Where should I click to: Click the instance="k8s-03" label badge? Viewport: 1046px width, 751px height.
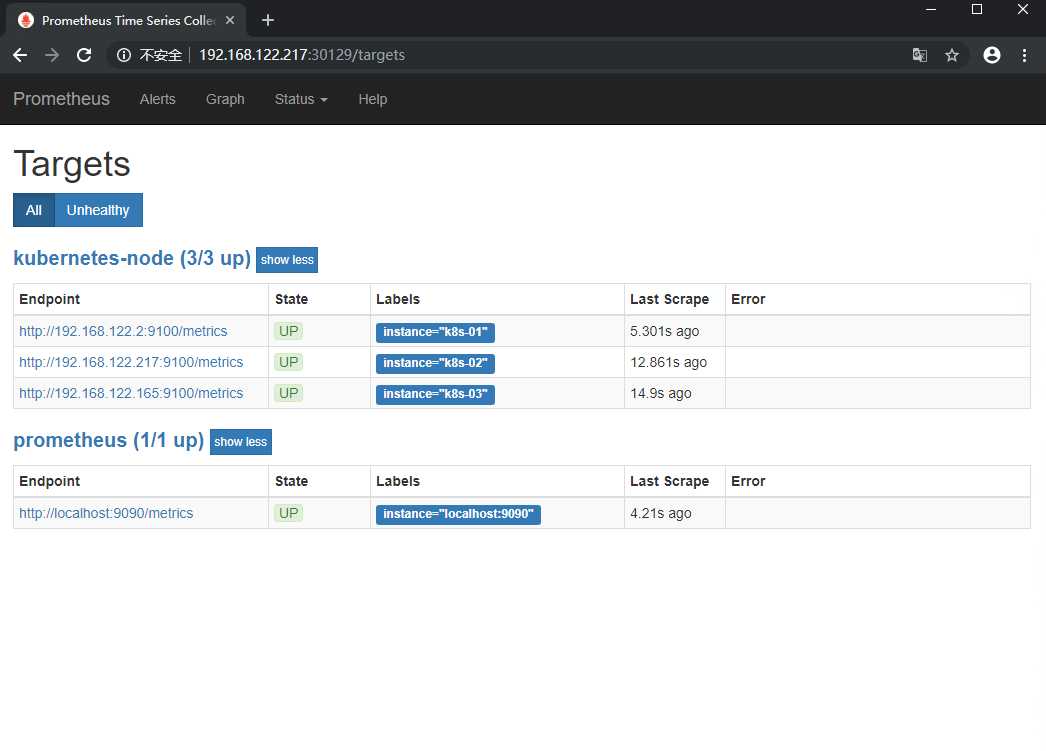pyautogui.click(x=435, y=394)
